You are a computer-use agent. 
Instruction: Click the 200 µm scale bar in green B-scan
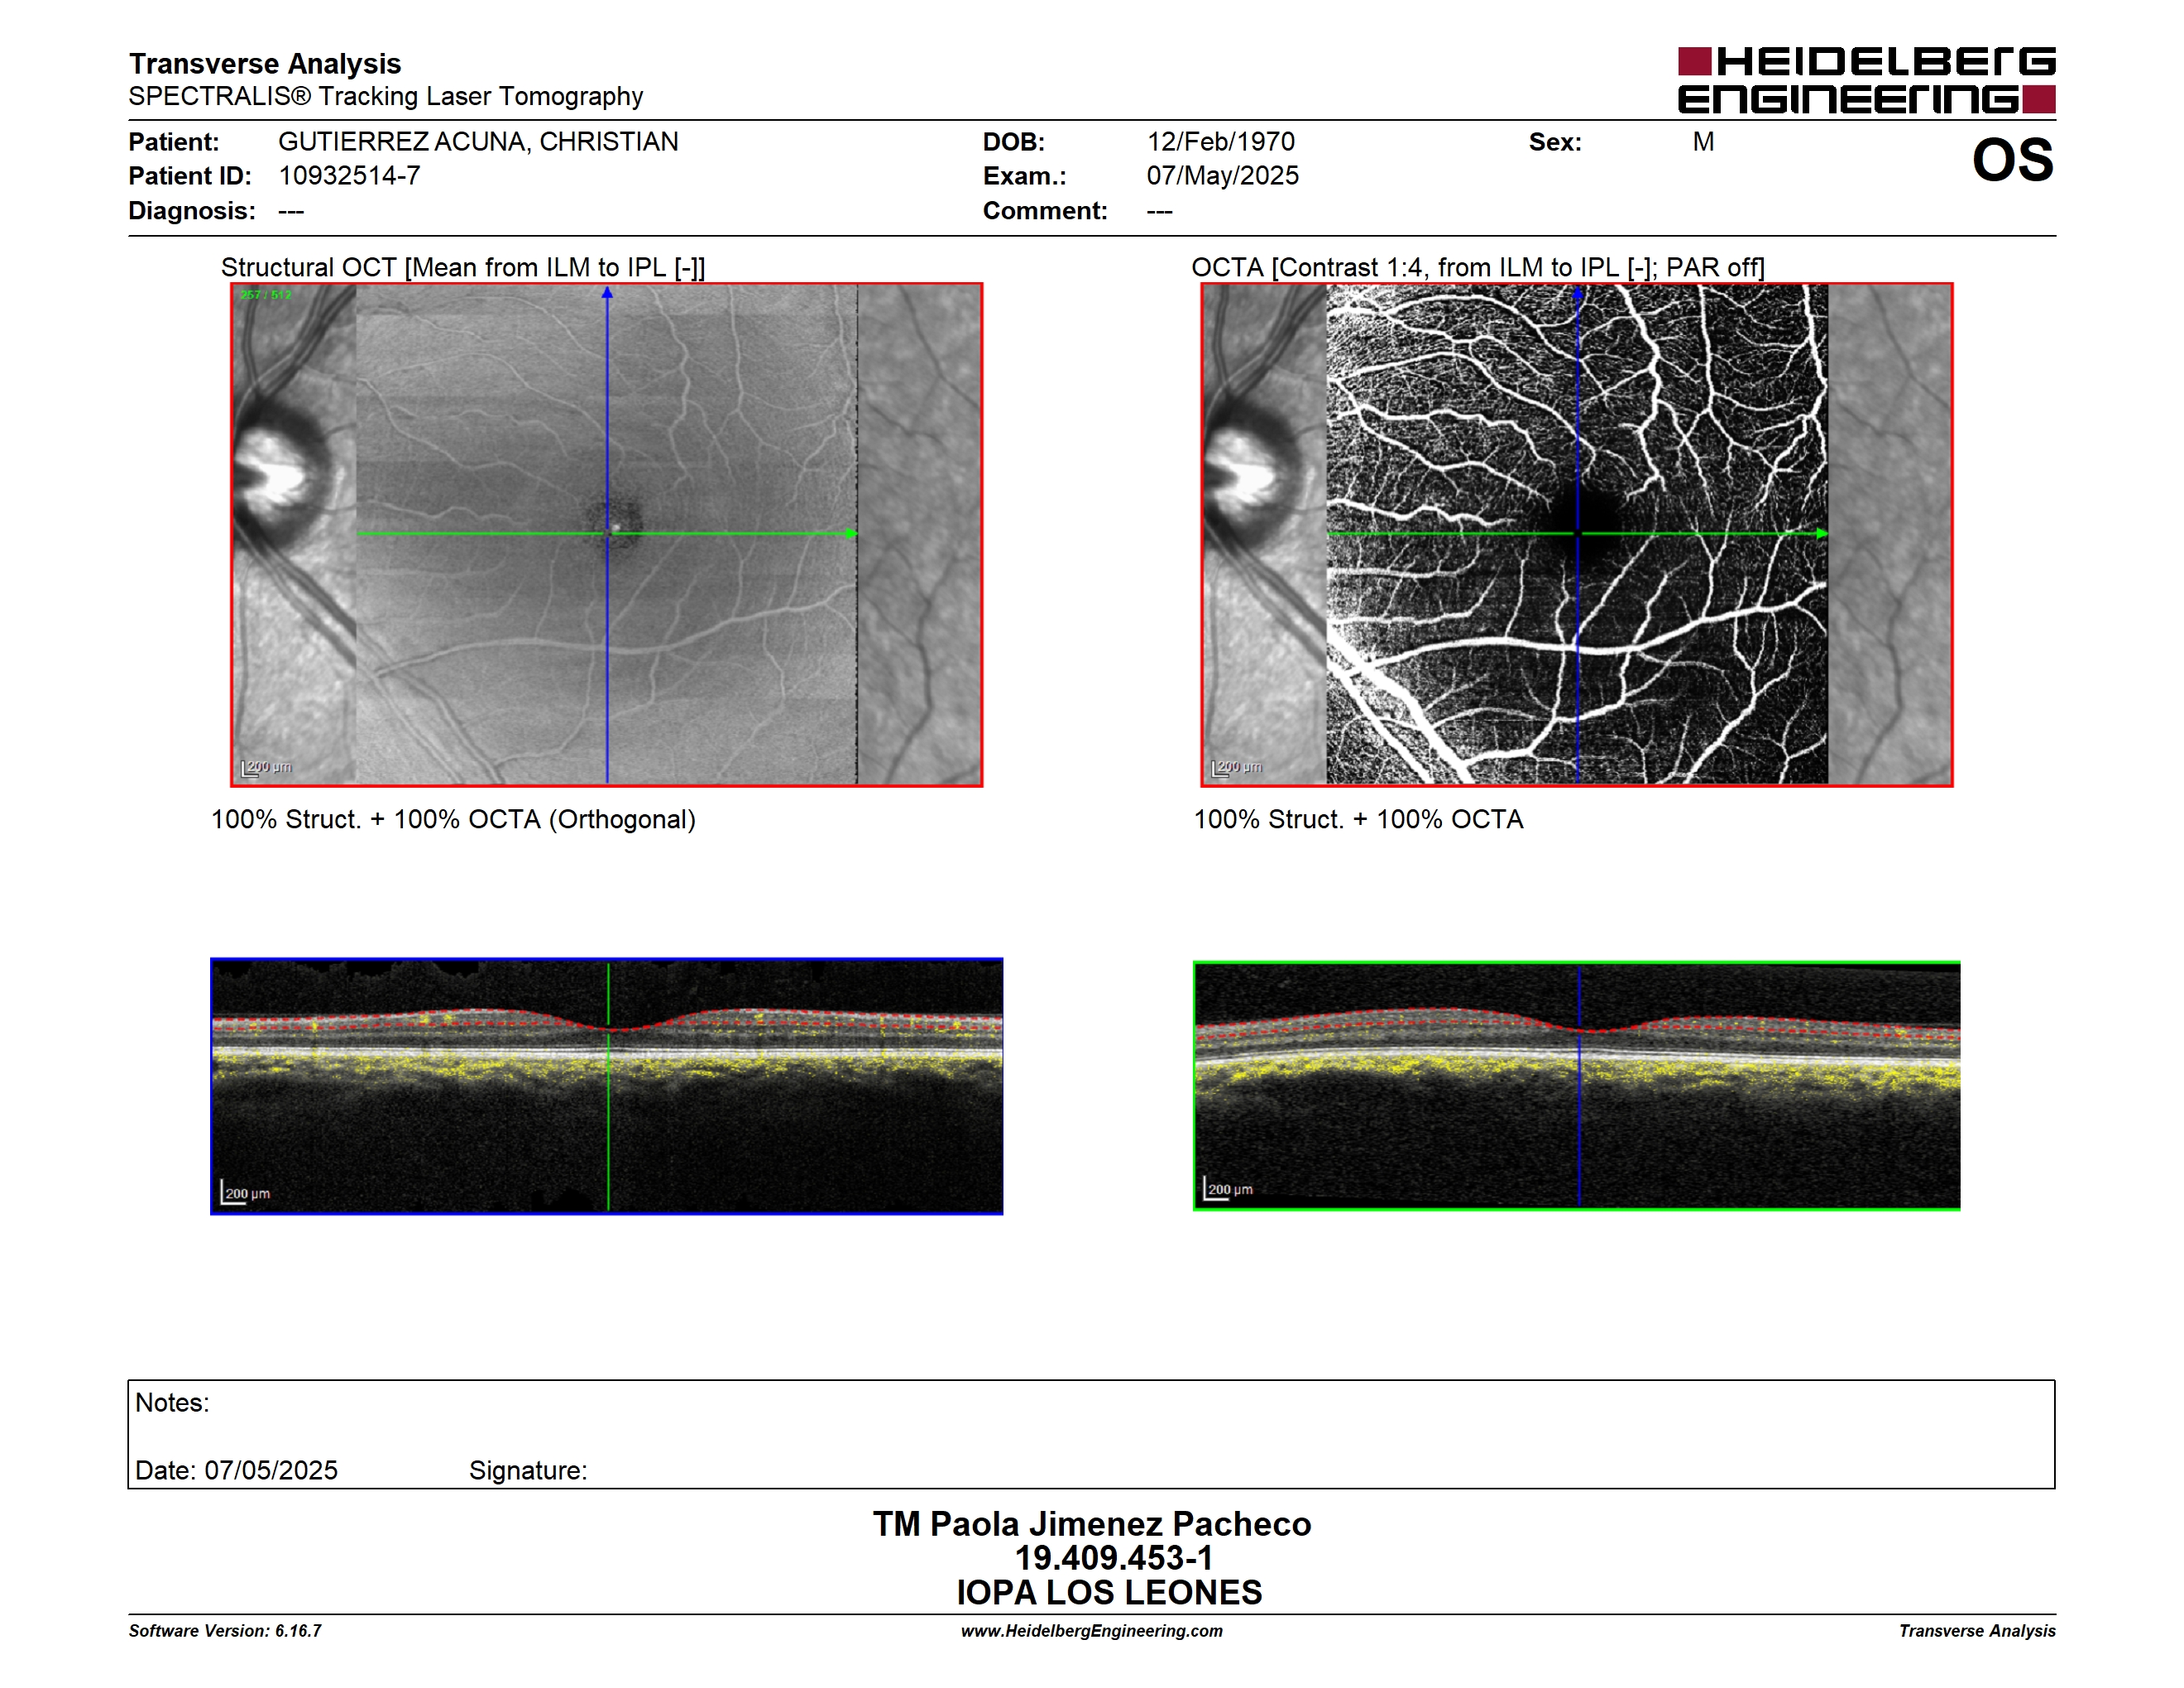click(x=1229, y=1189)
